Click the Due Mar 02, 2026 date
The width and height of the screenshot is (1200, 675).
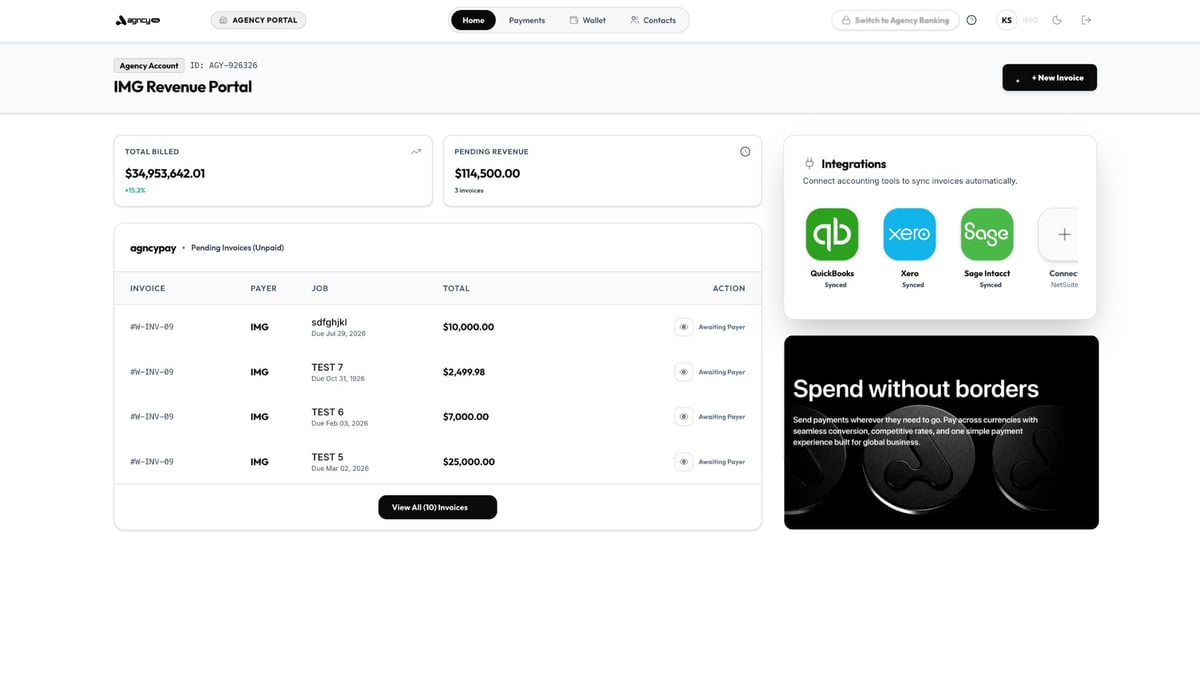(x=340, y=468)
